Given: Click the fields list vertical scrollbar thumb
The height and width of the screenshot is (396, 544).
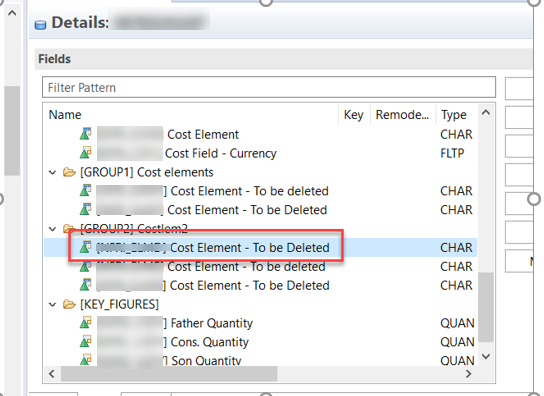Looking at the screenshot, I should (486, 307).
